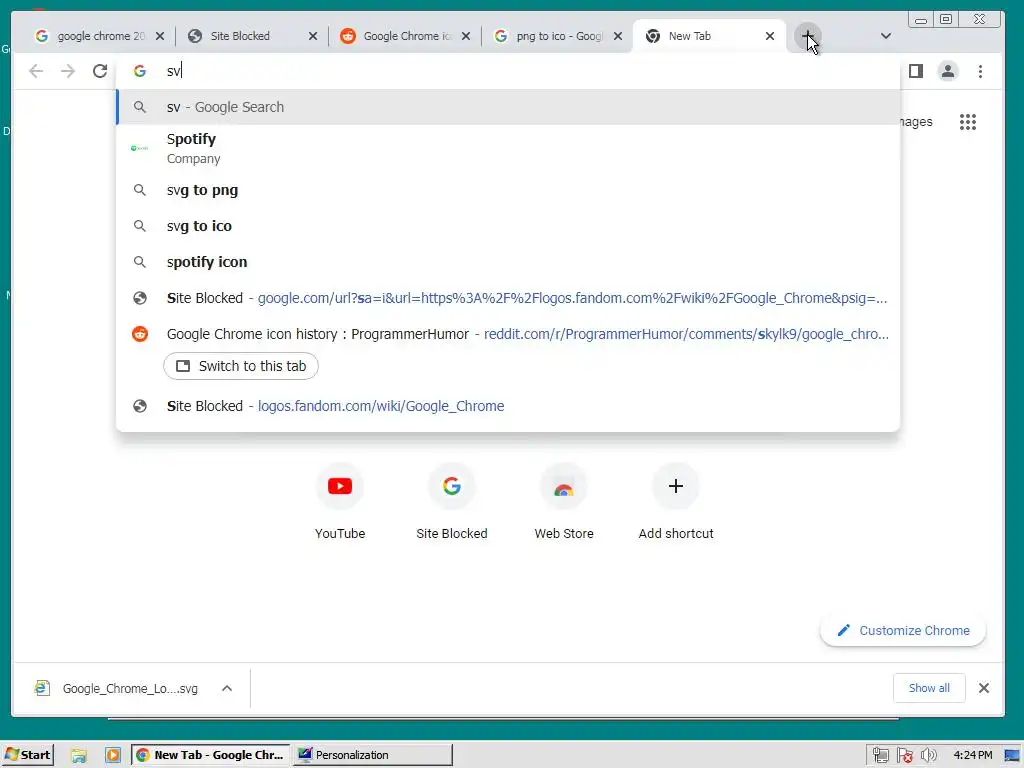This screenshot has width=1024, height=768.
Task: Close the downloads bar
Action: 984,688
